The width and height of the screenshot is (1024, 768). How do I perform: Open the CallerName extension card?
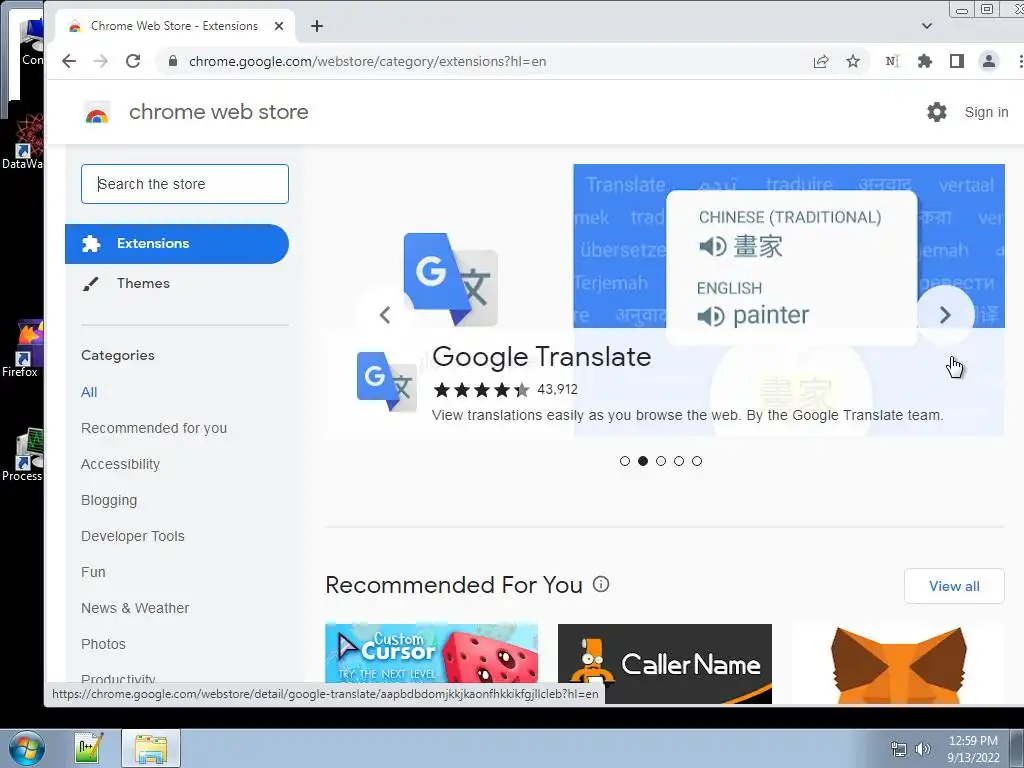tap(665, 664)
